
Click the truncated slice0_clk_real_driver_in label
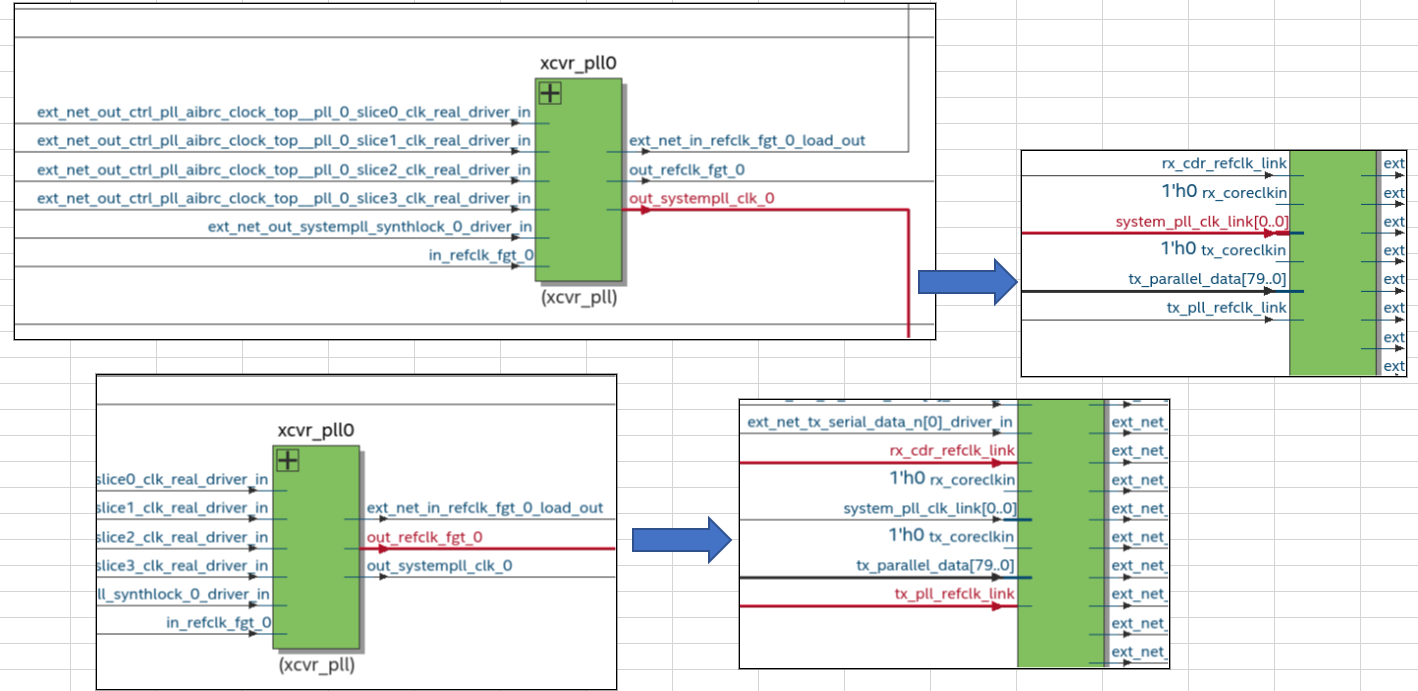[184, 480]
